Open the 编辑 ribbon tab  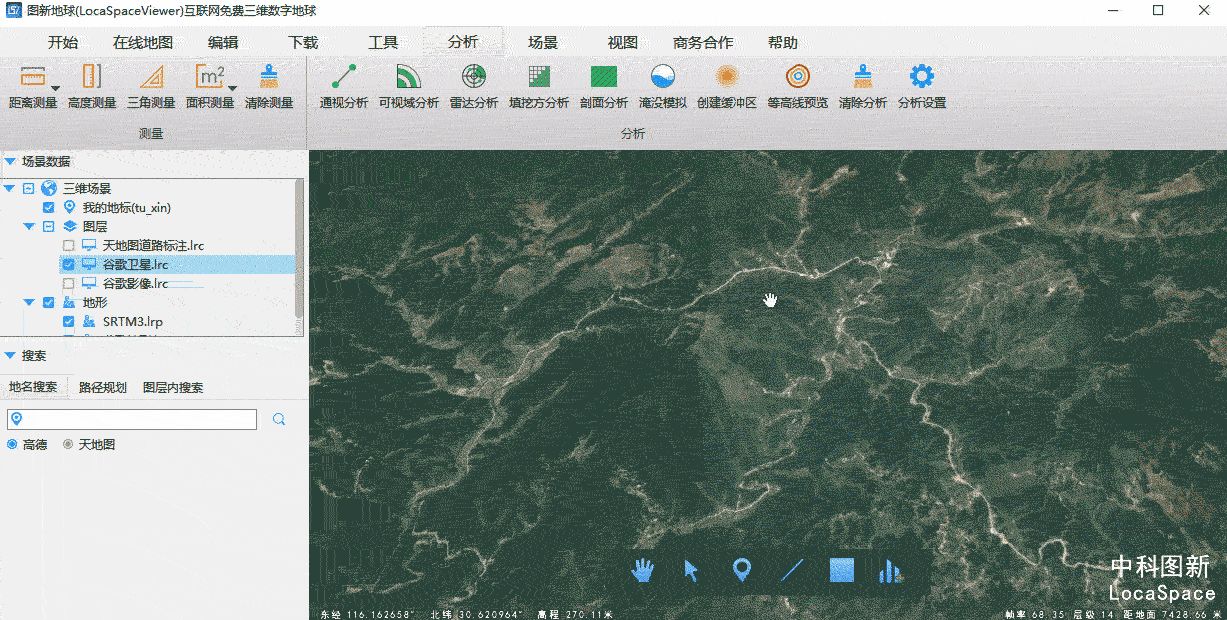[223, 43]
